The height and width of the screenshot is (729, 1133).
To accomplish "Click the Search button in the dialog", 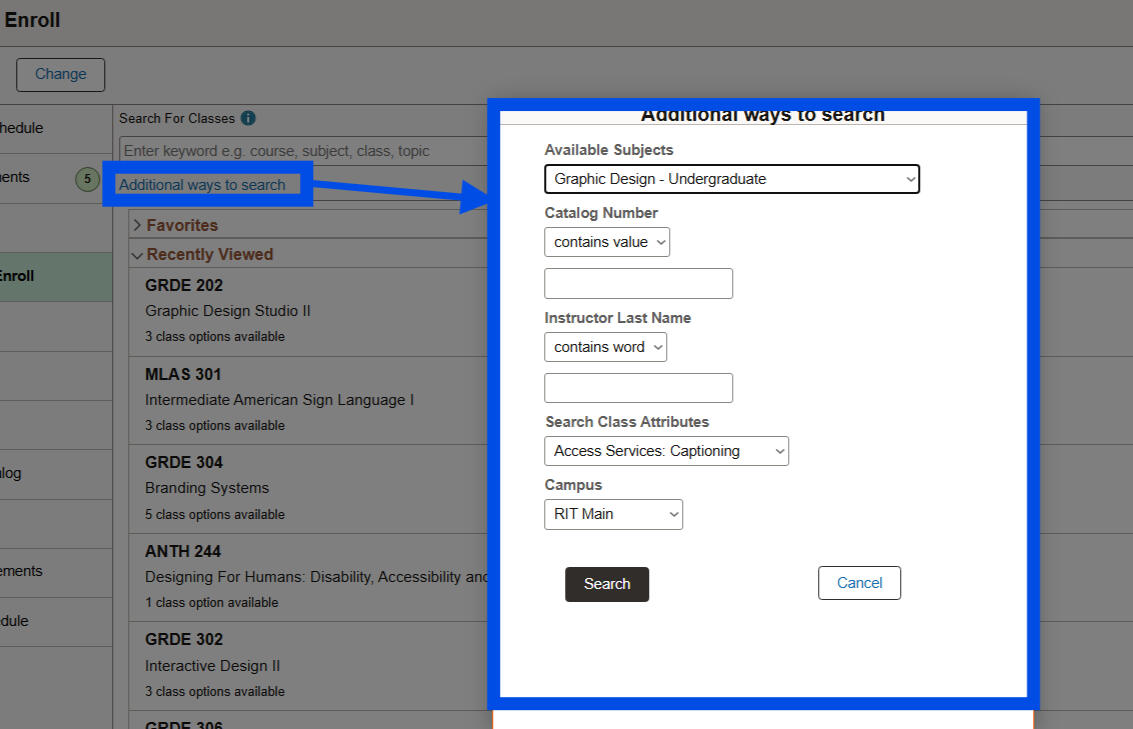I will pyautogui.click(x=606, y=584).
